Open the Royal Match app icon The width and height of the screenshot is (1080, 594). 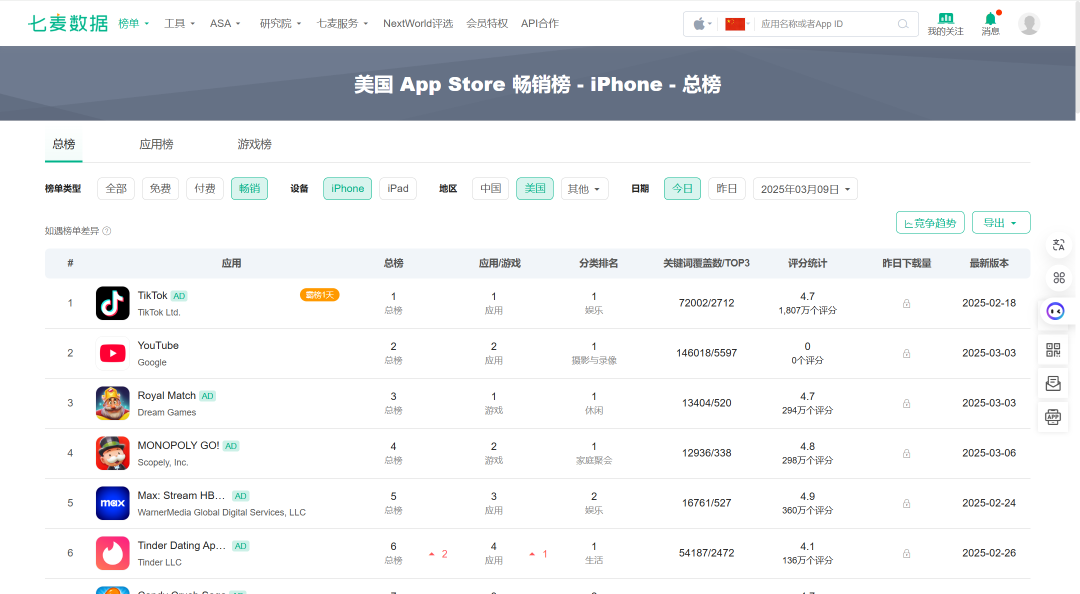(x=112, y=403)
